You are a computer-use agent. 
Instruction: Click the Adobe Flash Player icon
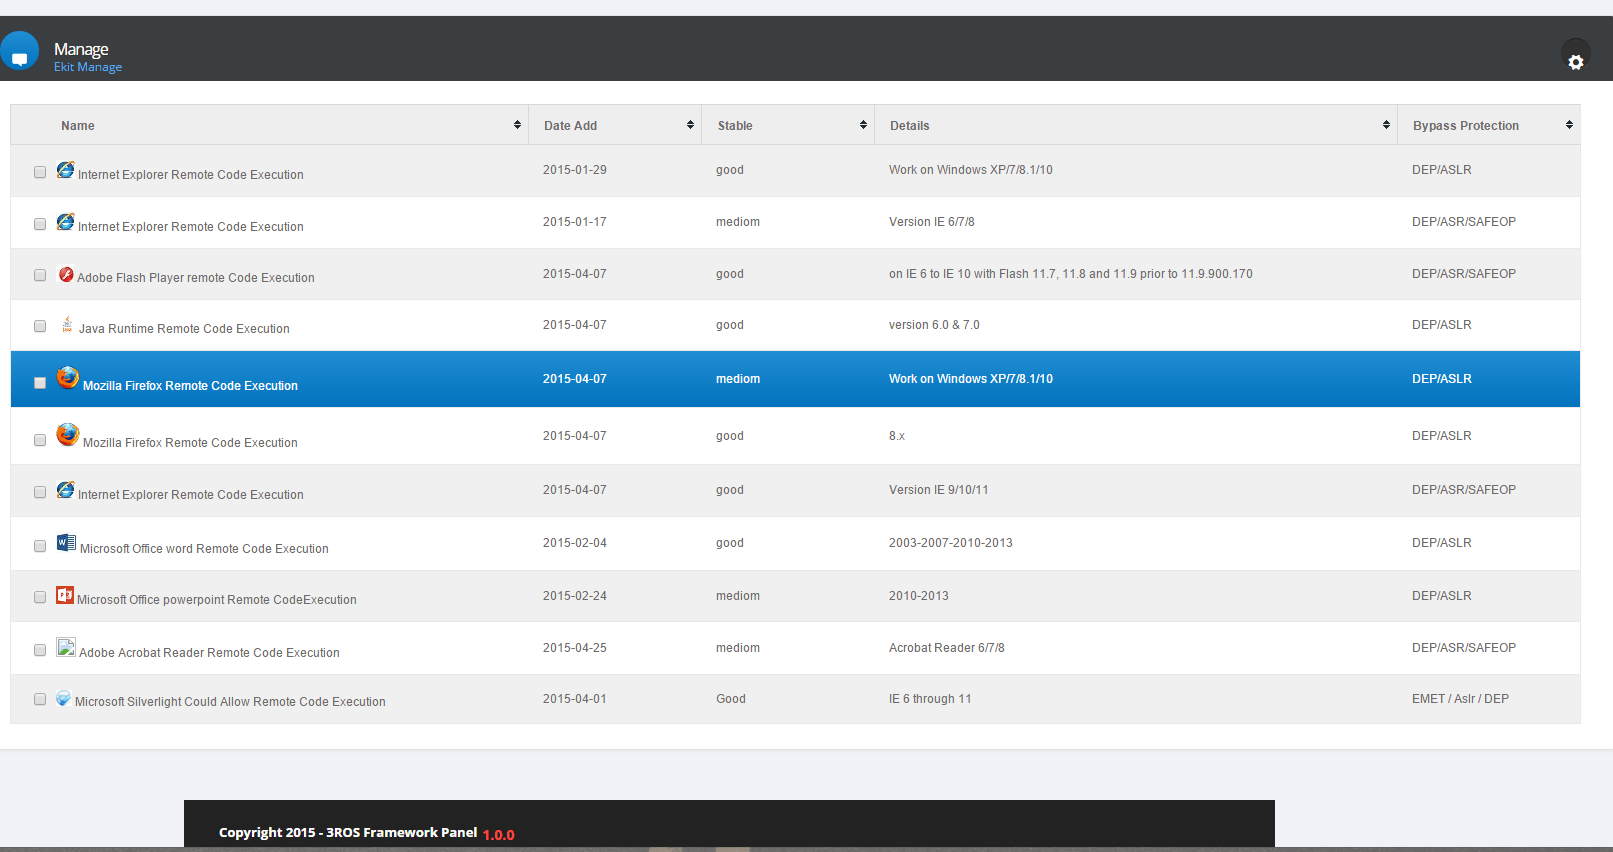[66, 274]
